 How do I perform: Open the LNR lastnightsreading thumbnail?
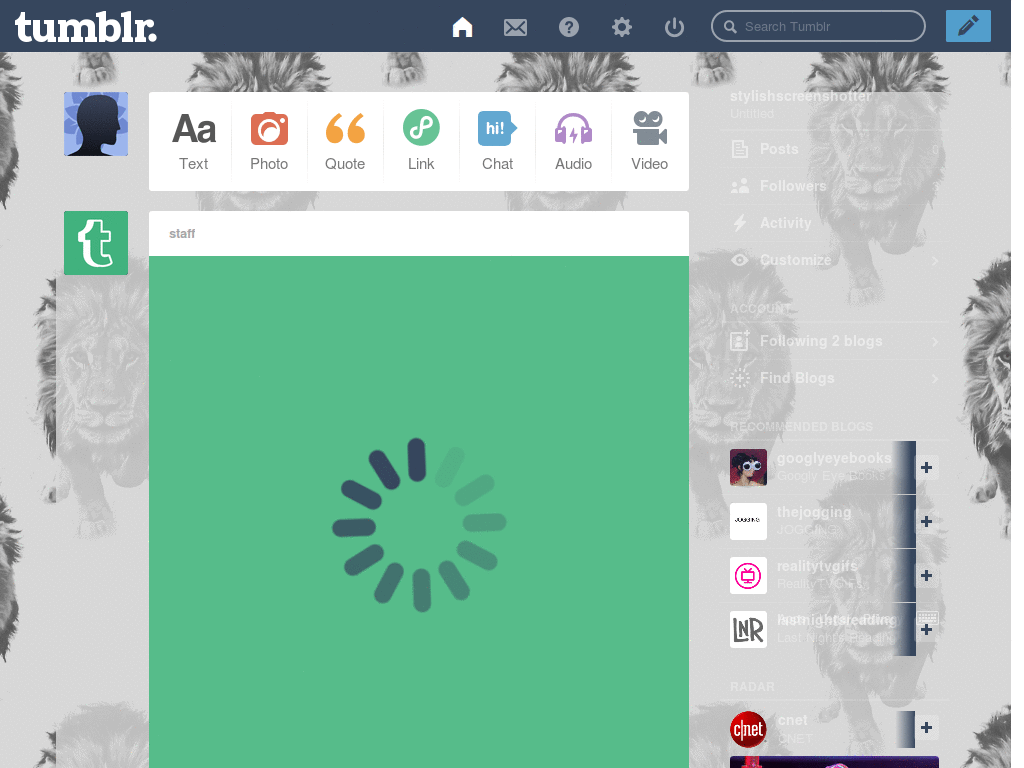tap(748, 630)
